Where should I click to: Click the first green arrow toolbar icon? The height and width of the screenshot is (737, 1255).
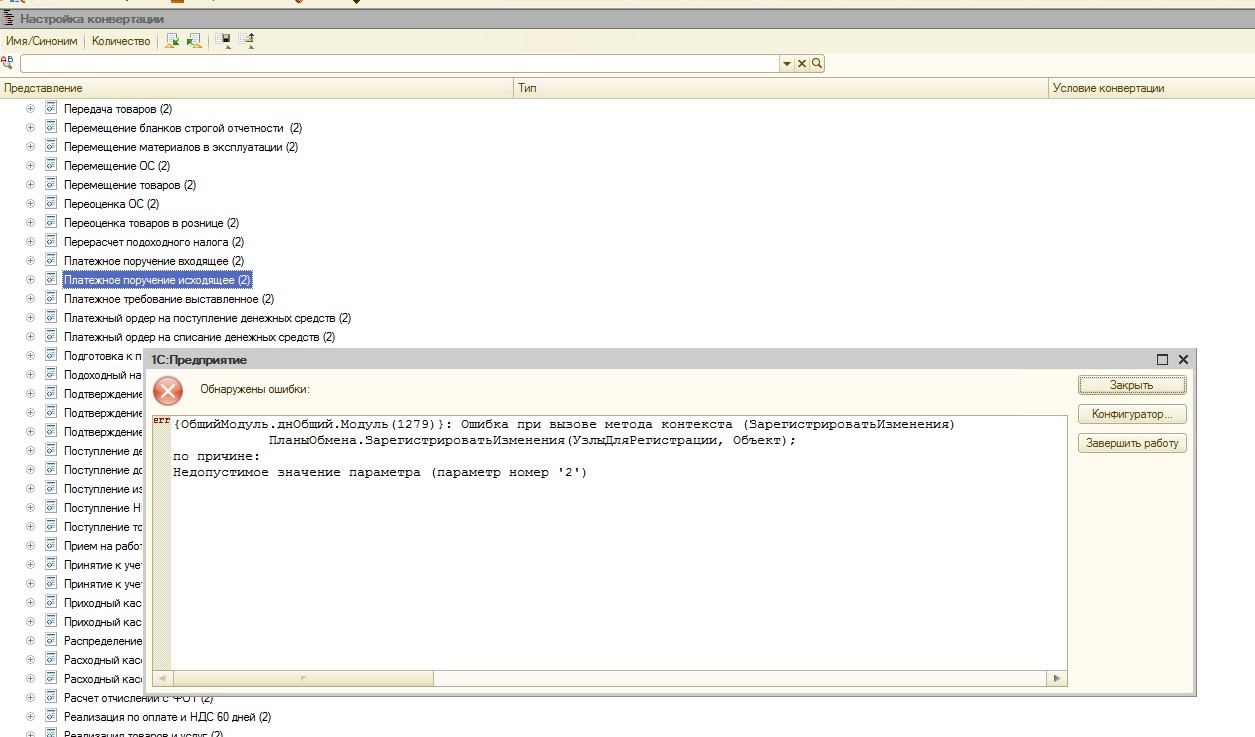click(x=172, y=41)
